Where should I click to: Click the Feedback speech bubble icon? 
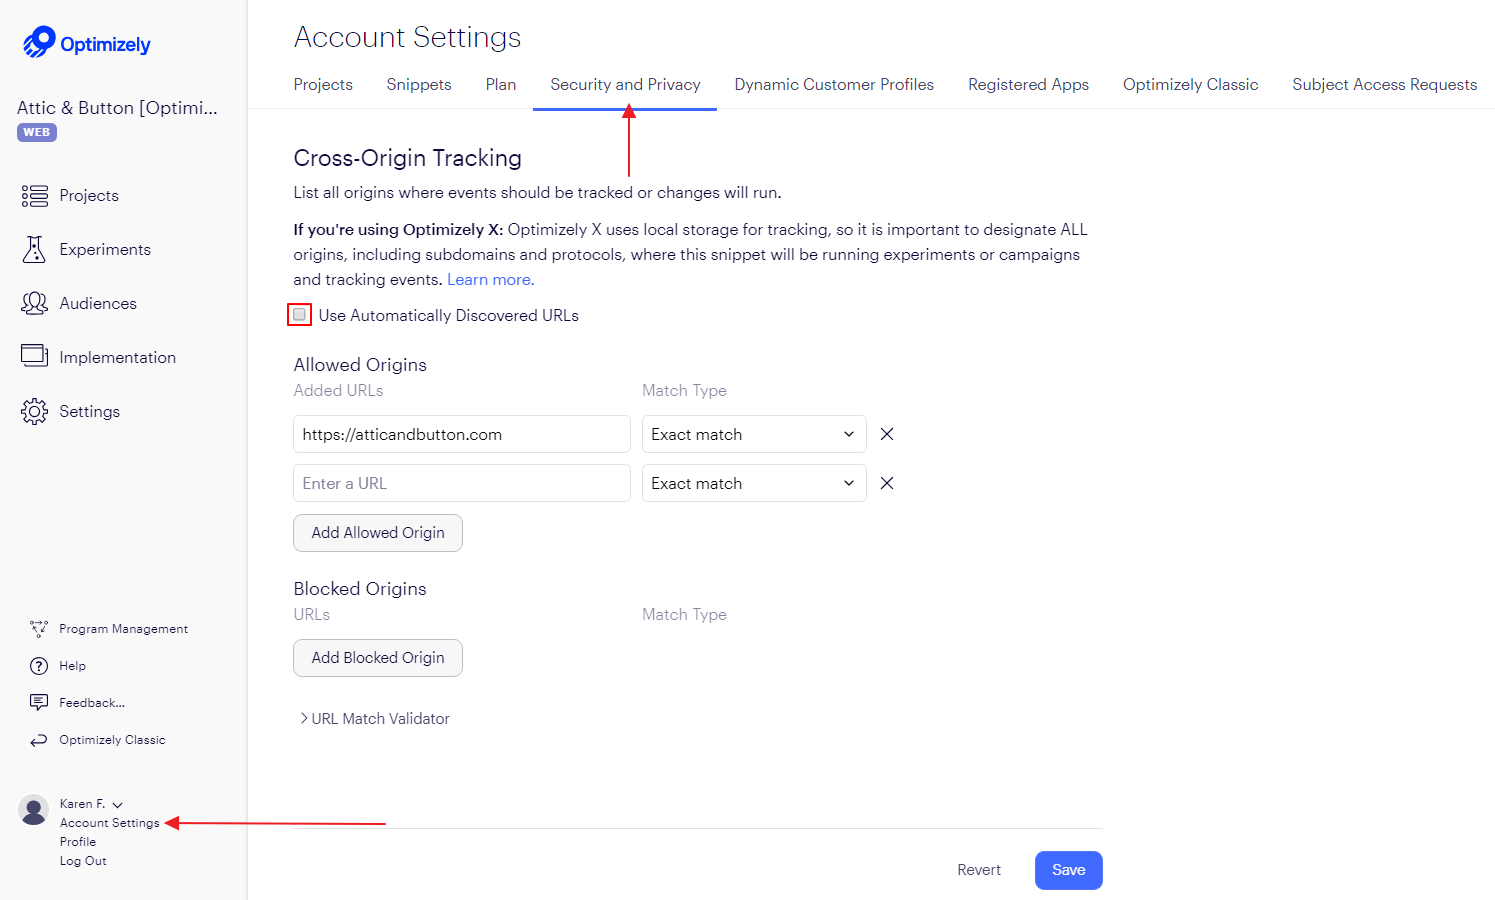[x=39, y=703]
